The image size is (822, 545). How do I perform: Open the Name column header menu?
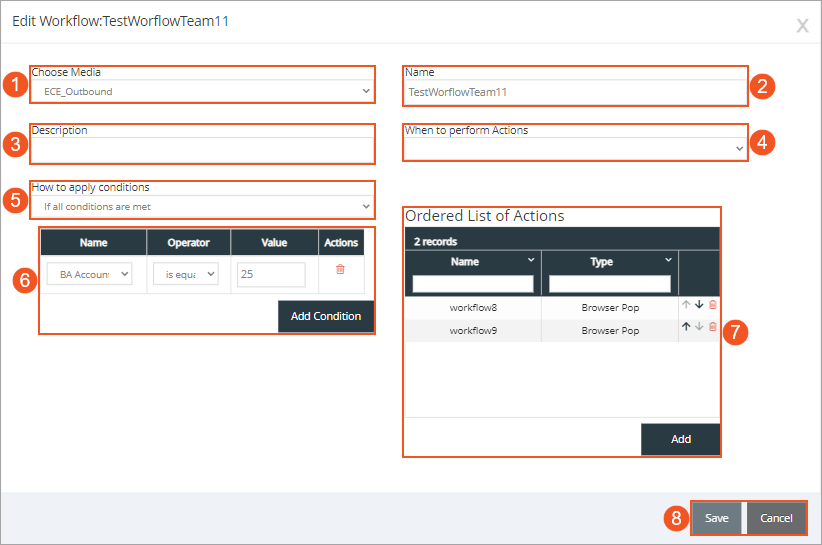click(x=531, y=260)
